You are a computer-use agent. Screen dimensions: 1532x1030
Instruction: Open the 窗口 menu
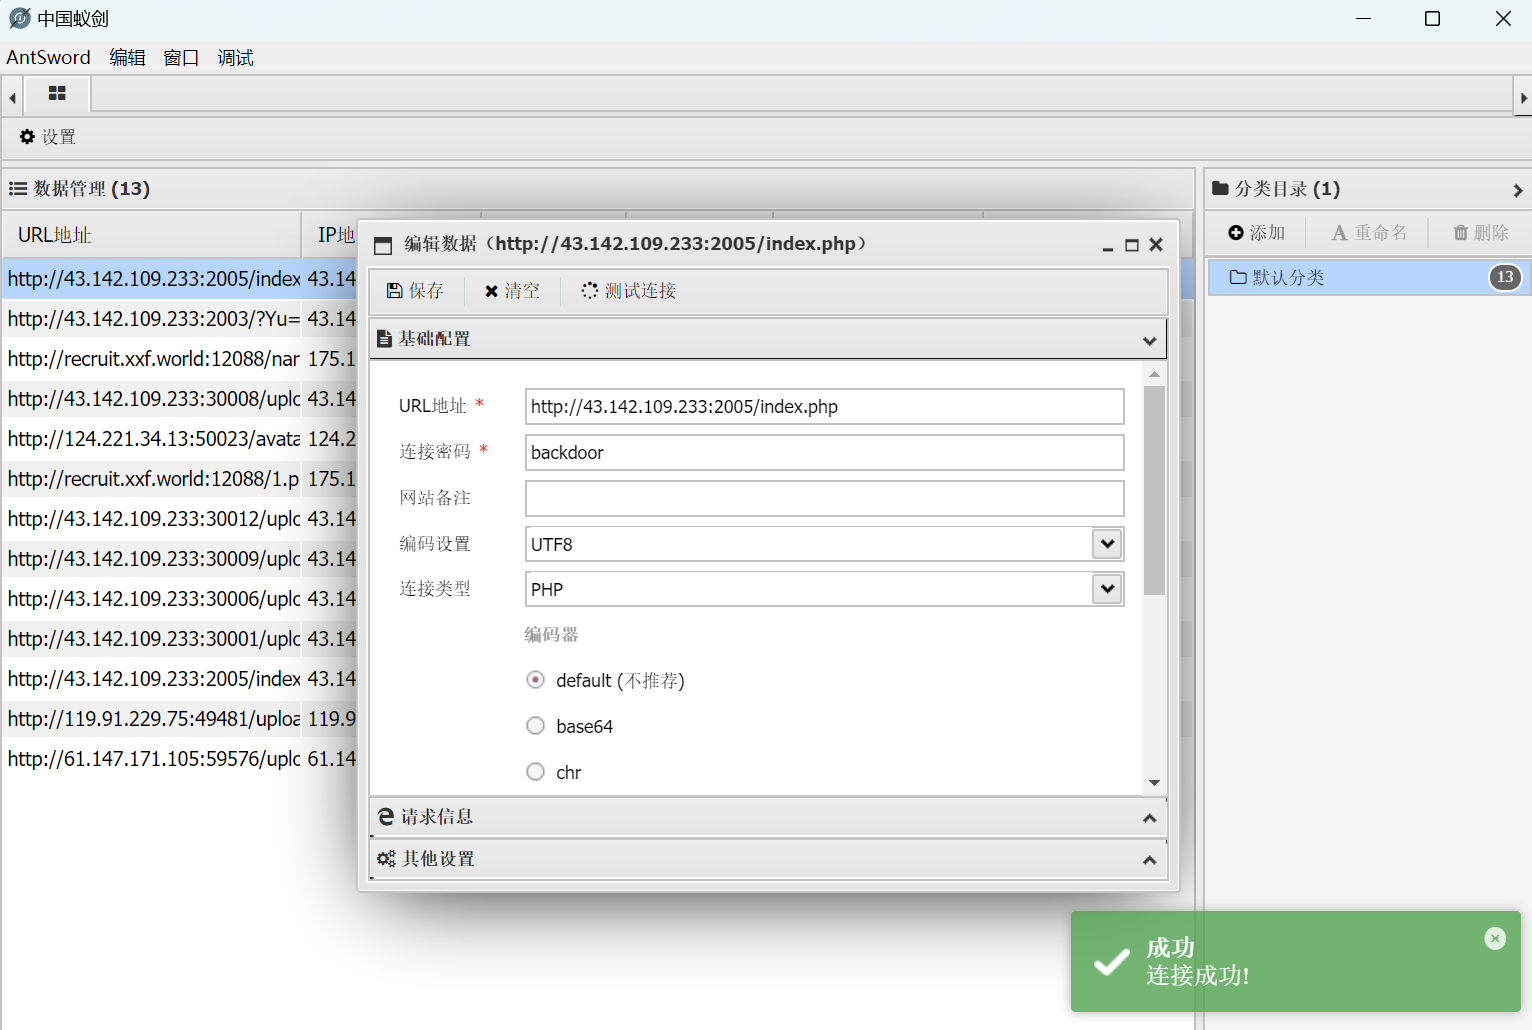181,58
